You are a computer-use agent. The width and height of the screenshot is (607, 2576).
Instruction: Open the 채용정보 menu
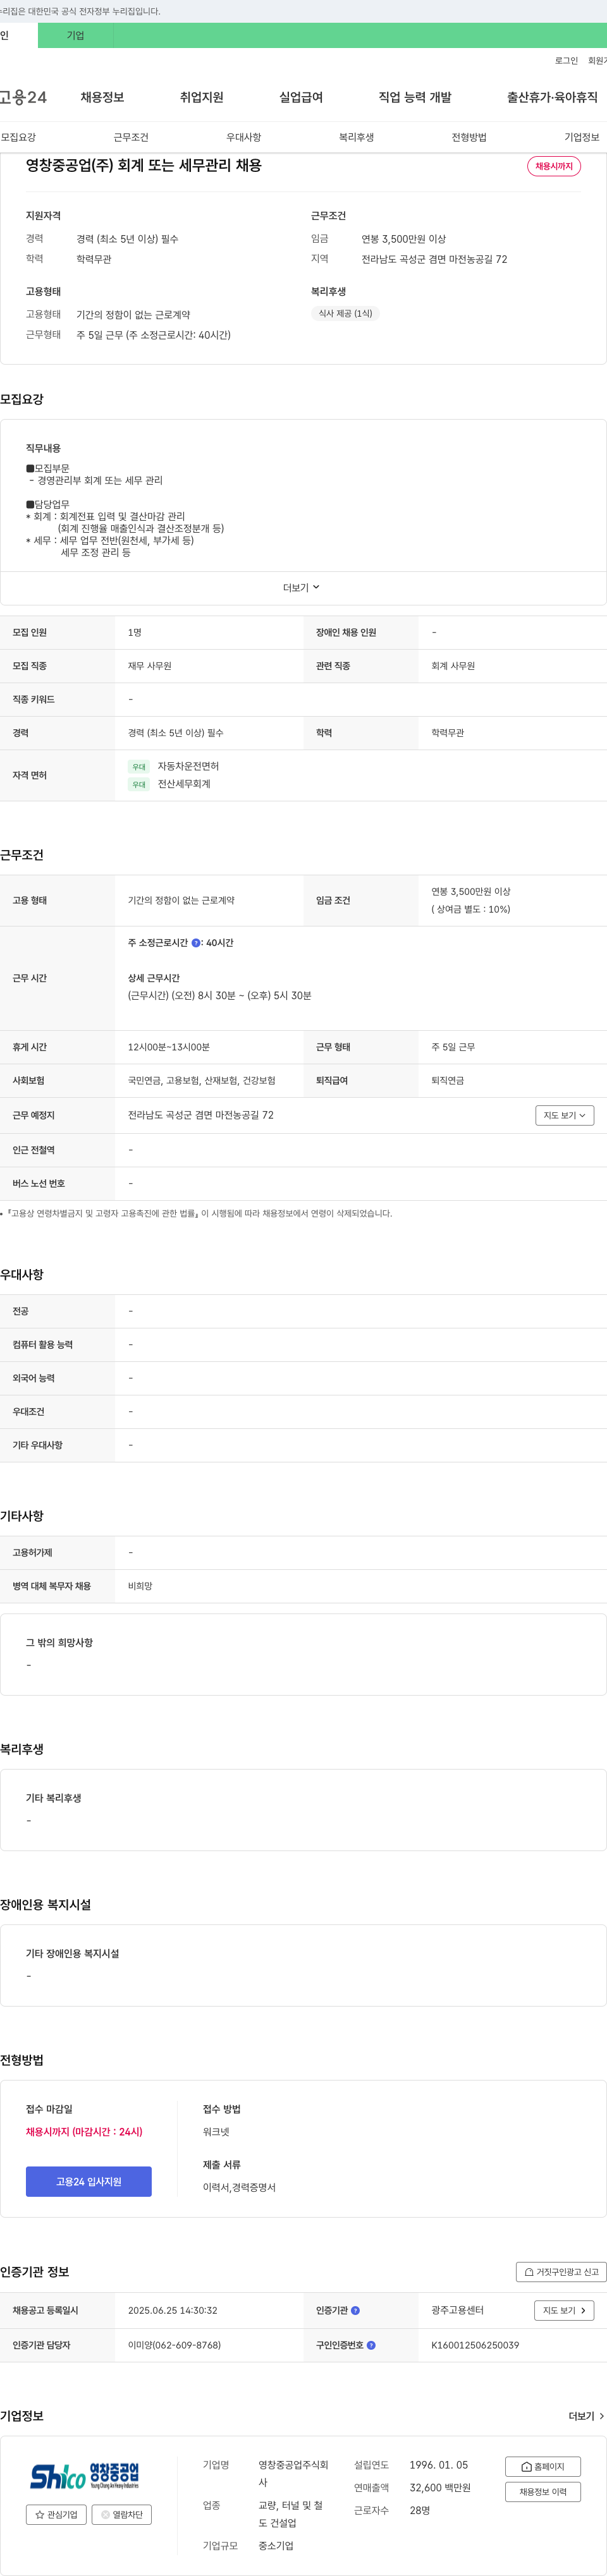point(102,97)
